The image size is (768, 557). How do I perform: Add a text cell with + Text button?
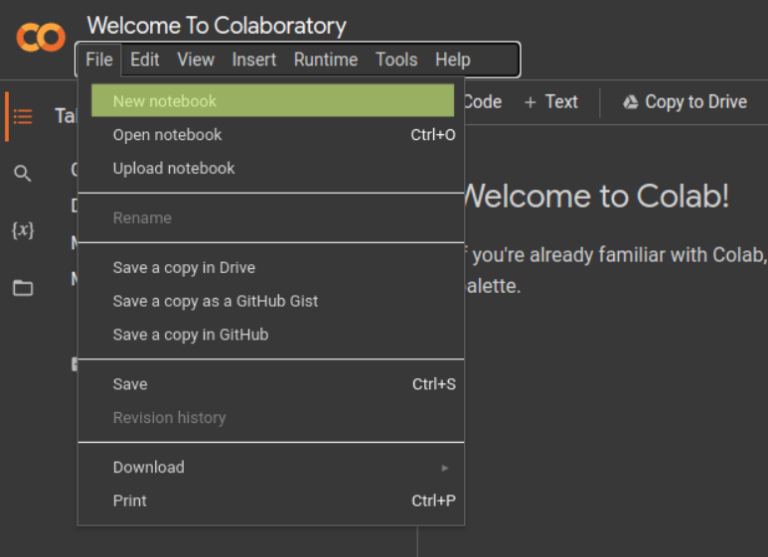click(x=551, y=102)
